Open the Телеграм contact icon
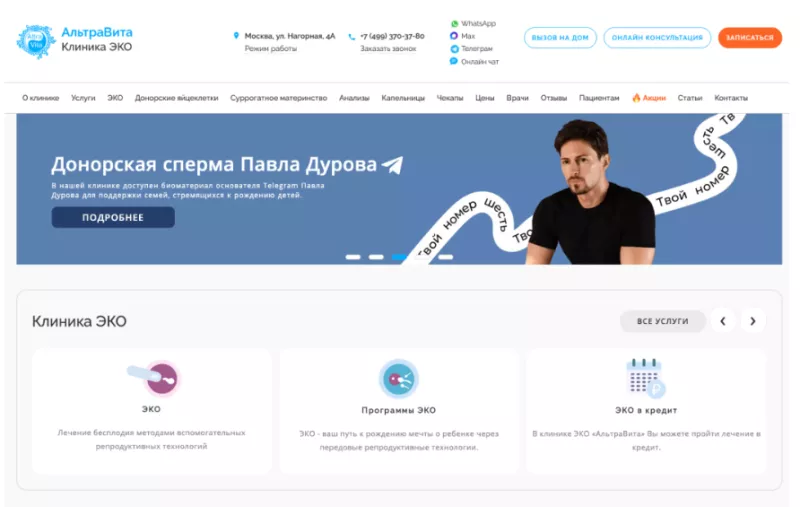Viewport: 800px width, 507px height. 454,49
